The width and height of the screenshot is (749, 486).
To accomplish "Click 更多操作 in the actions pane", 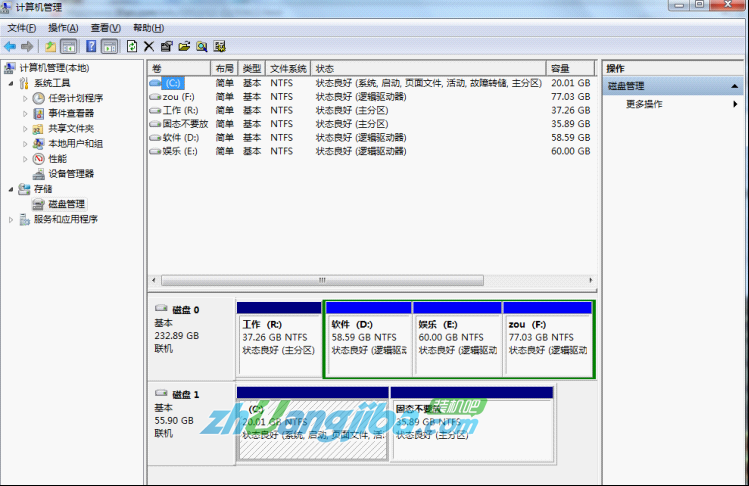I will [x=644, y=104].
